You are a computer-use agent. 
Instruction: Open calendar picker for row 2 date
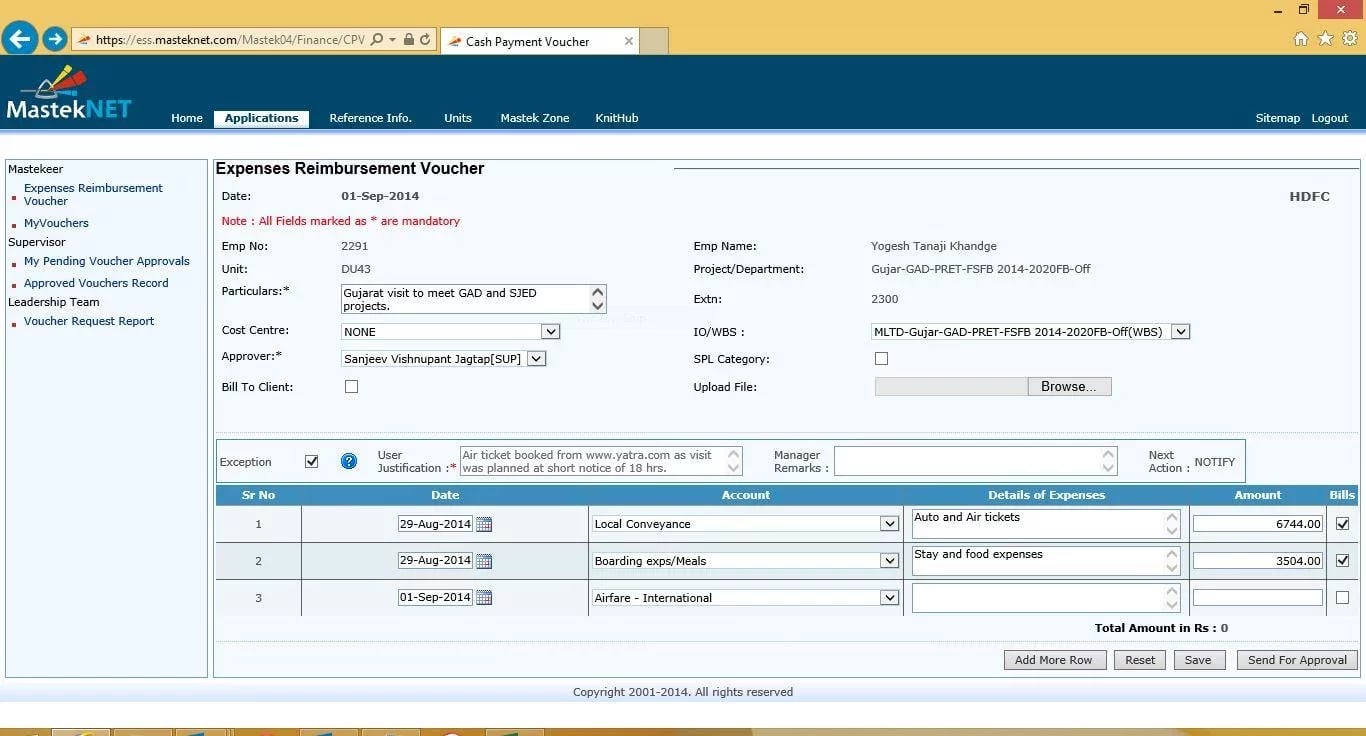484,561
